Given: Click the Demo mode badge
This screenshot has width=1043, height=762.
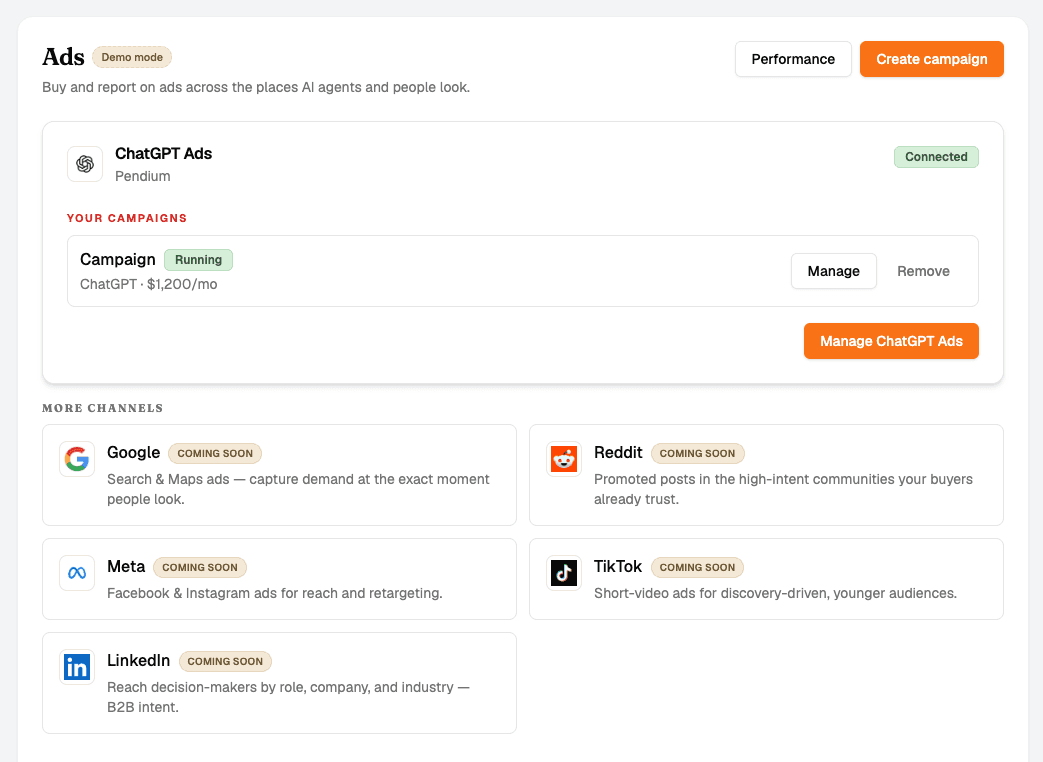Looking at the screenshot, I should point(132,57).
